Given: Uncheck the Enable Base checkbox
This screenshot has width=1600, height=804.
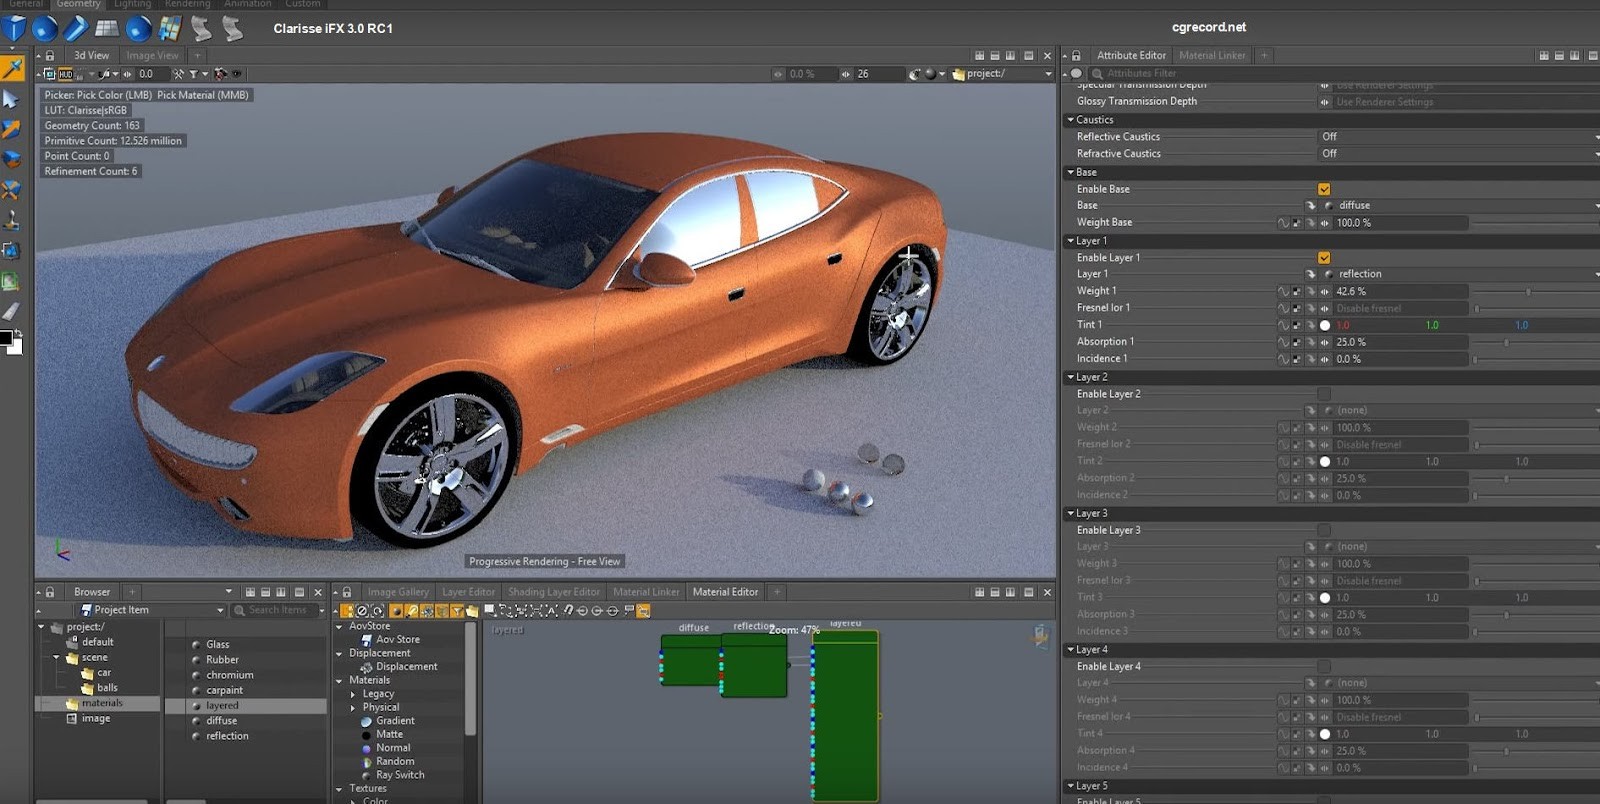Looking at the screenshot, I should click(x=1324, y=189).
